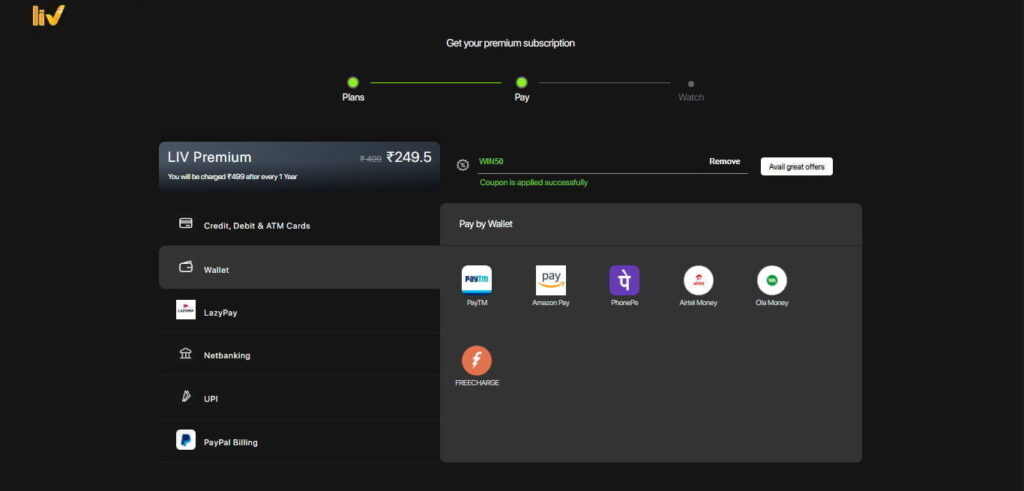Image resolution: width=1024 pixels, height=491 pixels.
Task: Open the LazyPay payment option
Action: (x=299, y=311)
